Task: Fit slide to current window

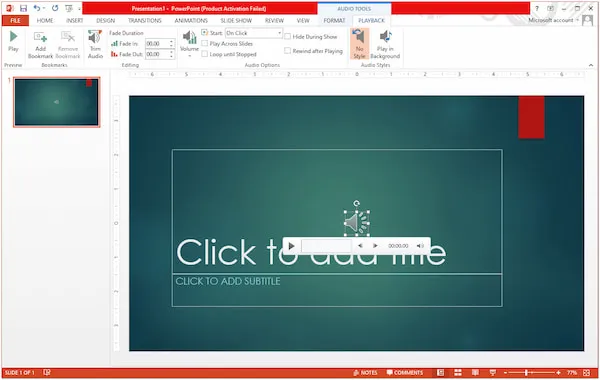Action: [587, 373]
